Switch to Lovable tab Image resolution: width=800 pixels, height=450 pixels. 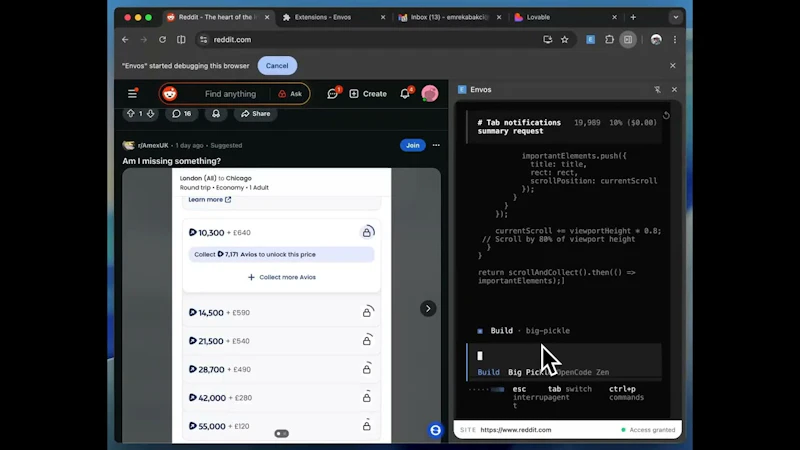point(538,17)
